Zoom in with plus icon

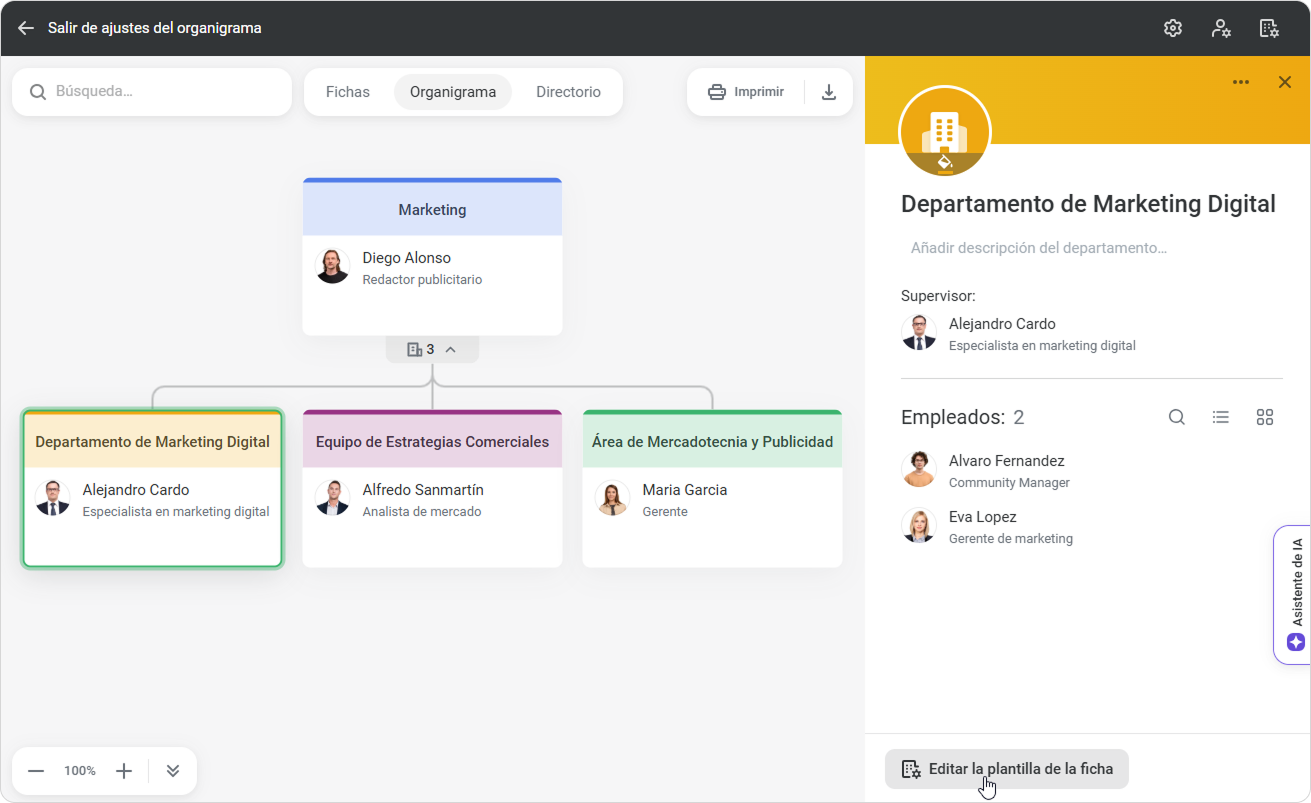pyautogui.click(x=124, y=771)
